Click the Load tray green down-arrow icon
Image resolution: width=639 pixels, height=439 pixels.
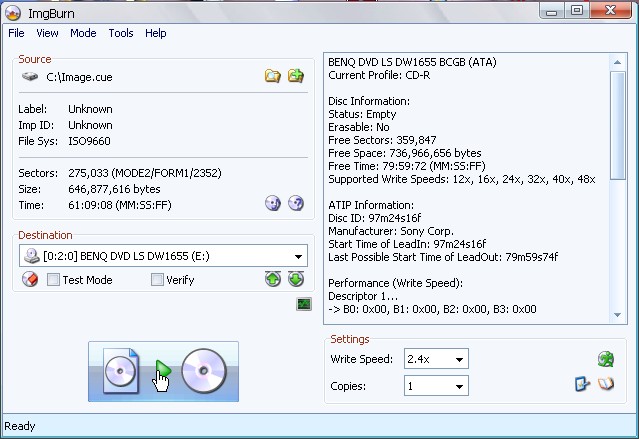click(296, 279)
